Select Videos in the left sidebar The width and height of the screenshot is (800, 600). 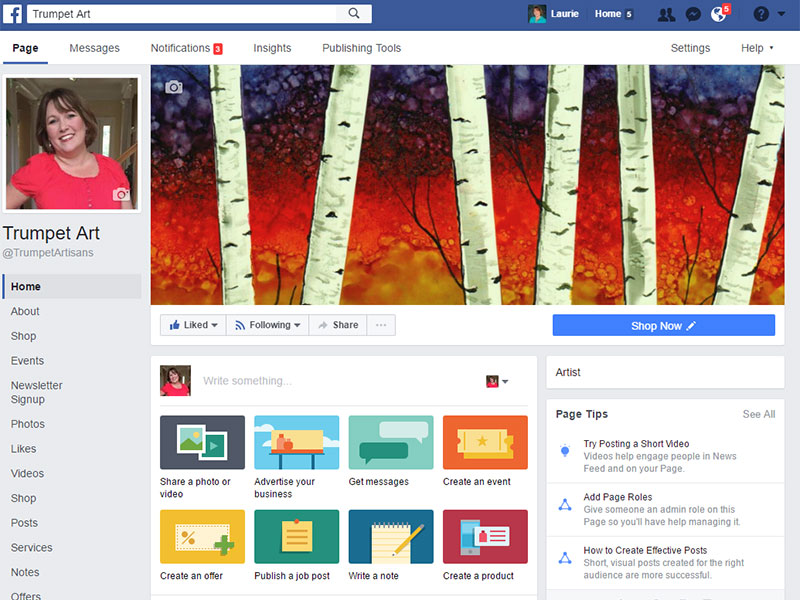tap(27, 473)
